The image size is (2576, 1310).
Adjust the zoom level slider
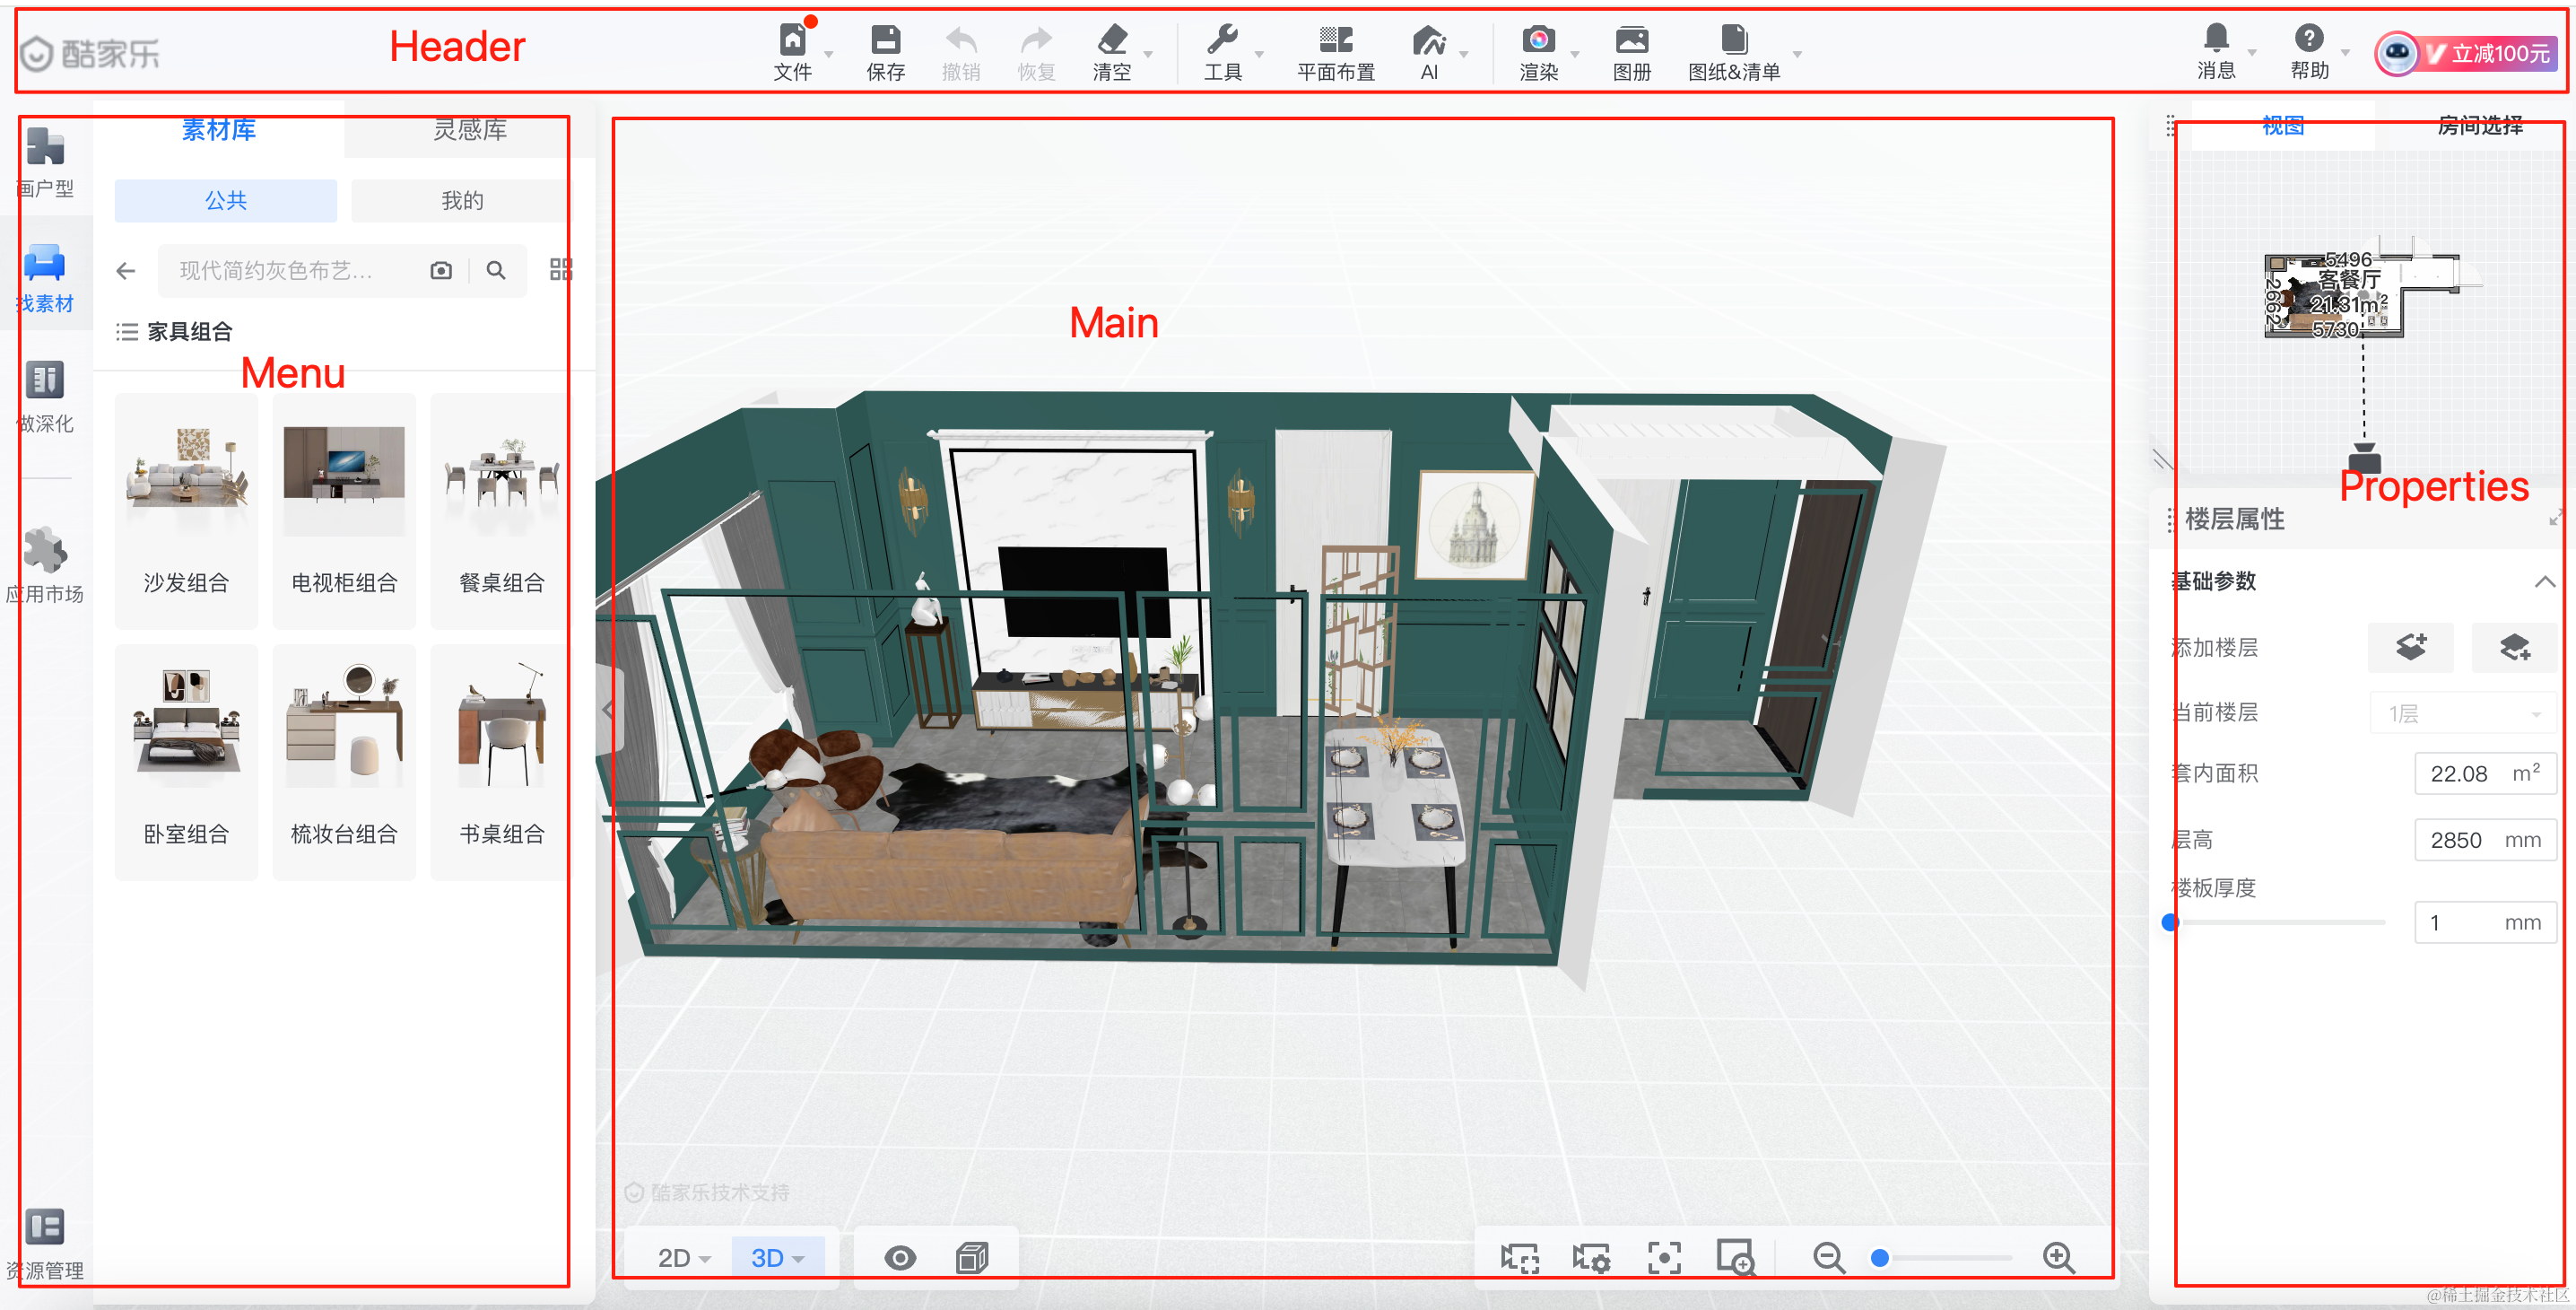coord(1880,1258)
